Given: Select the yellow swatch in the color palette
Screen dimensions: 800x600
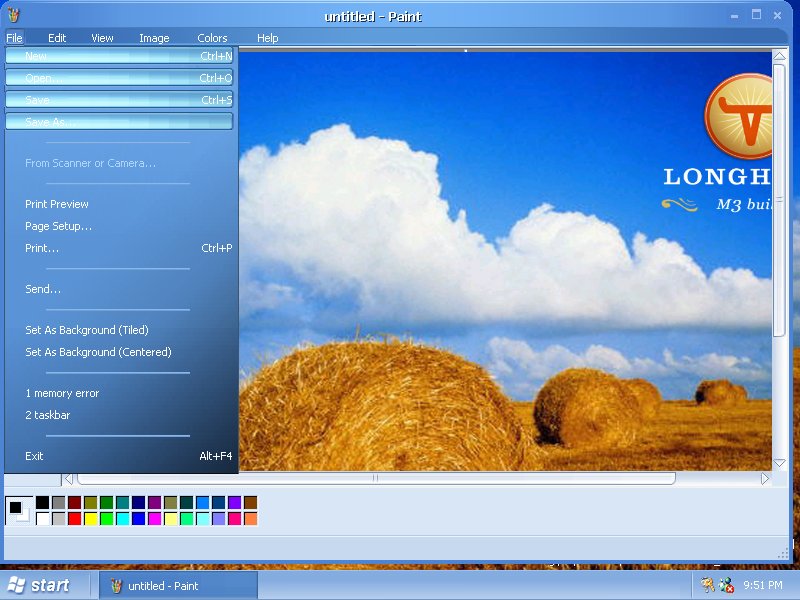Looking at the screenshot, I should [x=90, y=518].
